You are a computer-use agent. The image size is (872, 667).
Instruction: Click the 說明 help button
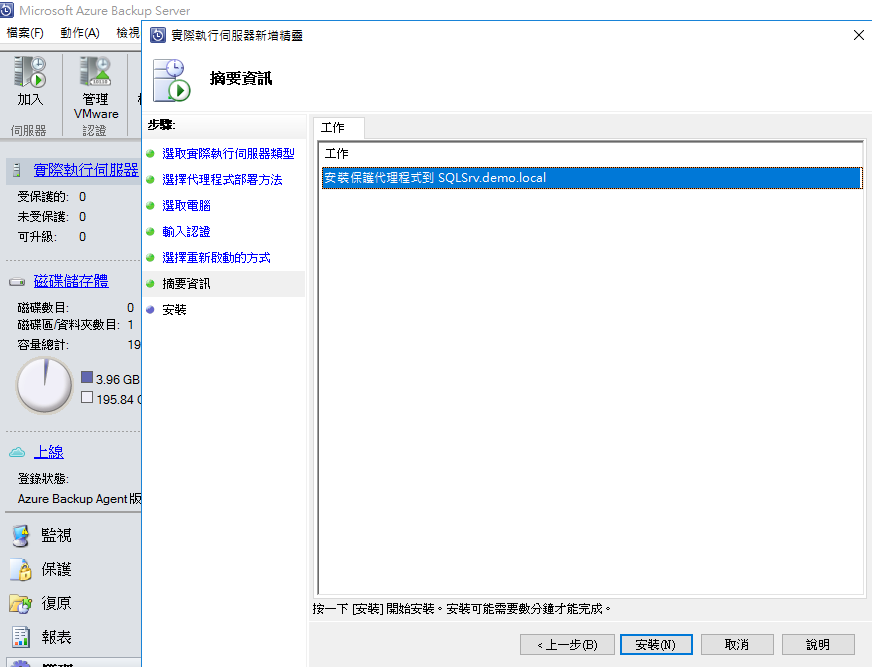(818, 645)
